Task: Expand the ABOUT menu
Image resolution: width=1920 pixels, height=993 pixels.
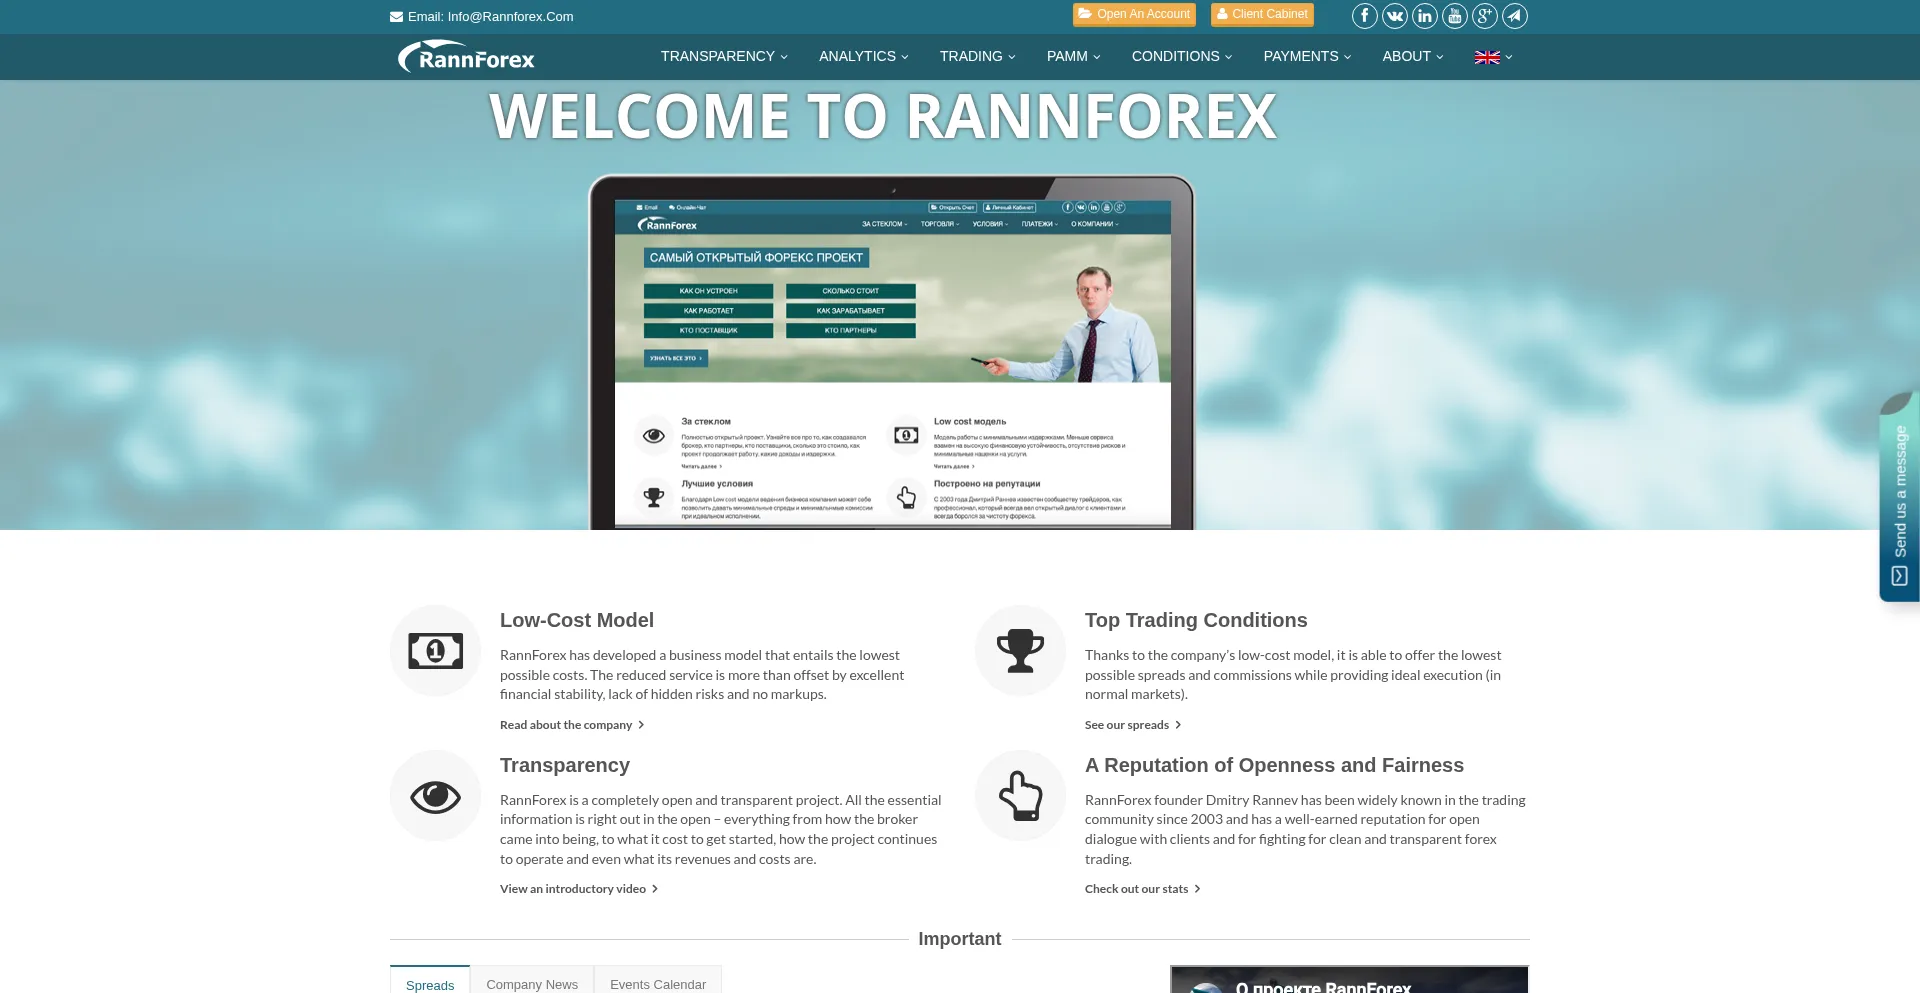Action: 1413,57
